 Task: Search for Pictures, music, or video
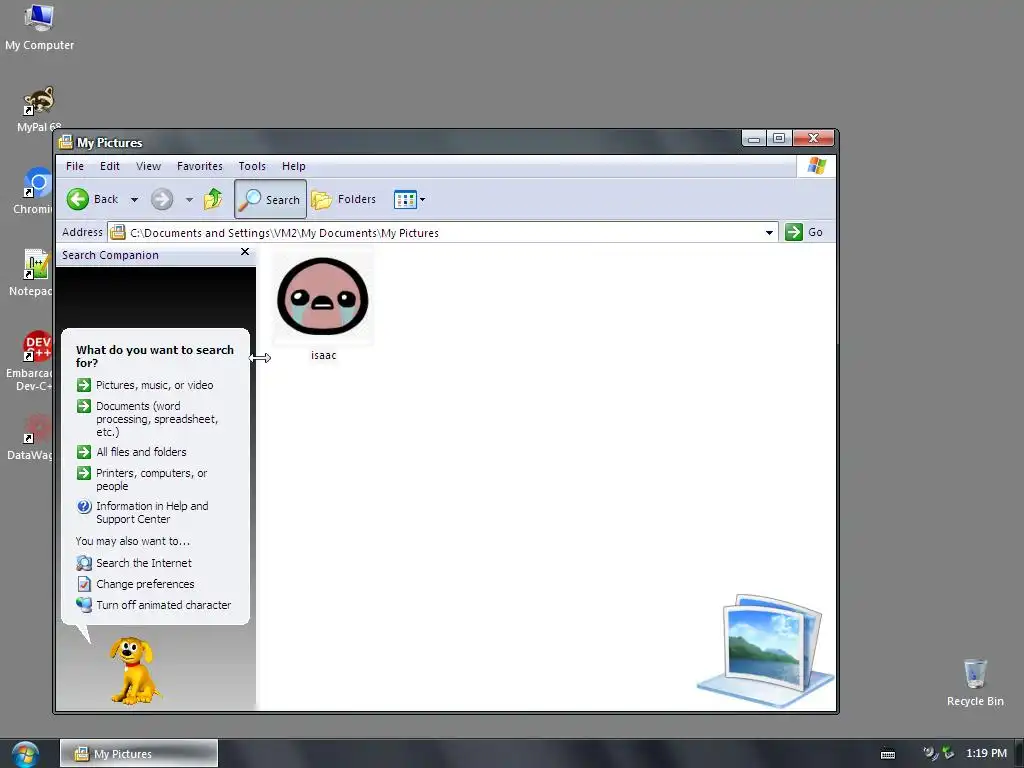(155, 385)
